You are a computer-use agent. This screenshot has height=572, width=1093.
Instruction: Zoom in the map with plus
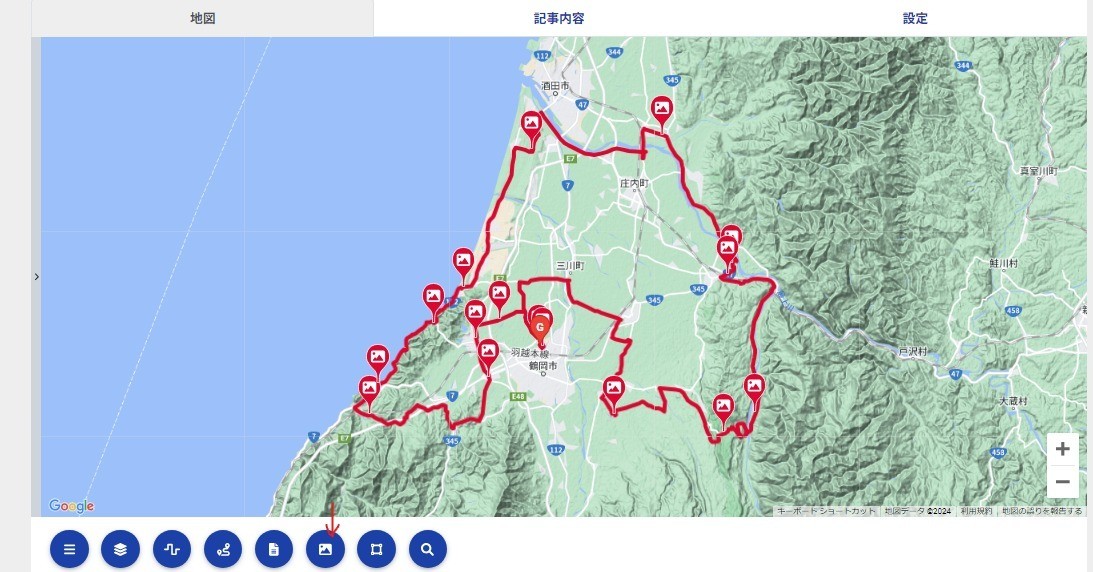click(x=1062, y=449)
